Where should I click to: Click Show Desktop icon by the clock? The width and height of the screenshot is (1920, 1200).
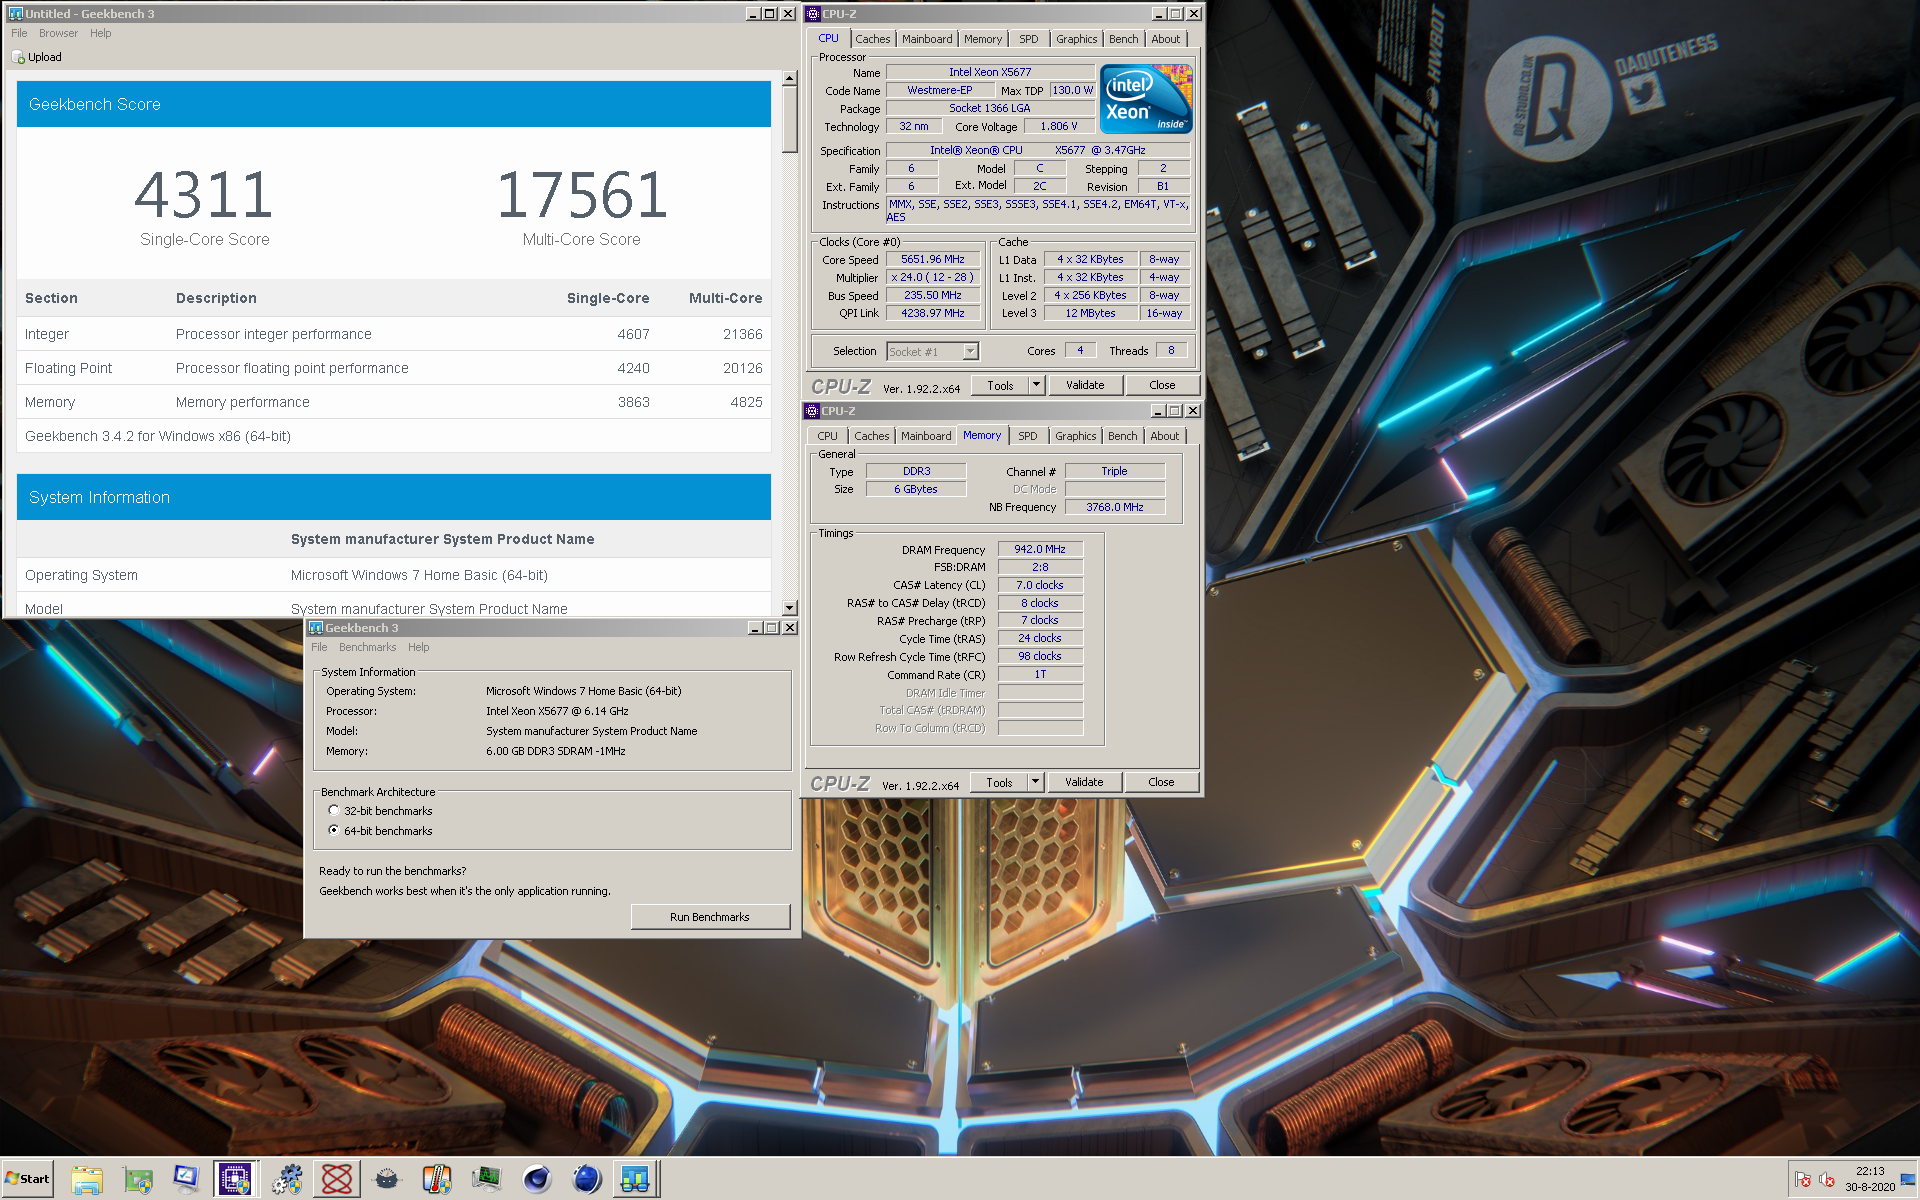click(x=1910, y=1180)
